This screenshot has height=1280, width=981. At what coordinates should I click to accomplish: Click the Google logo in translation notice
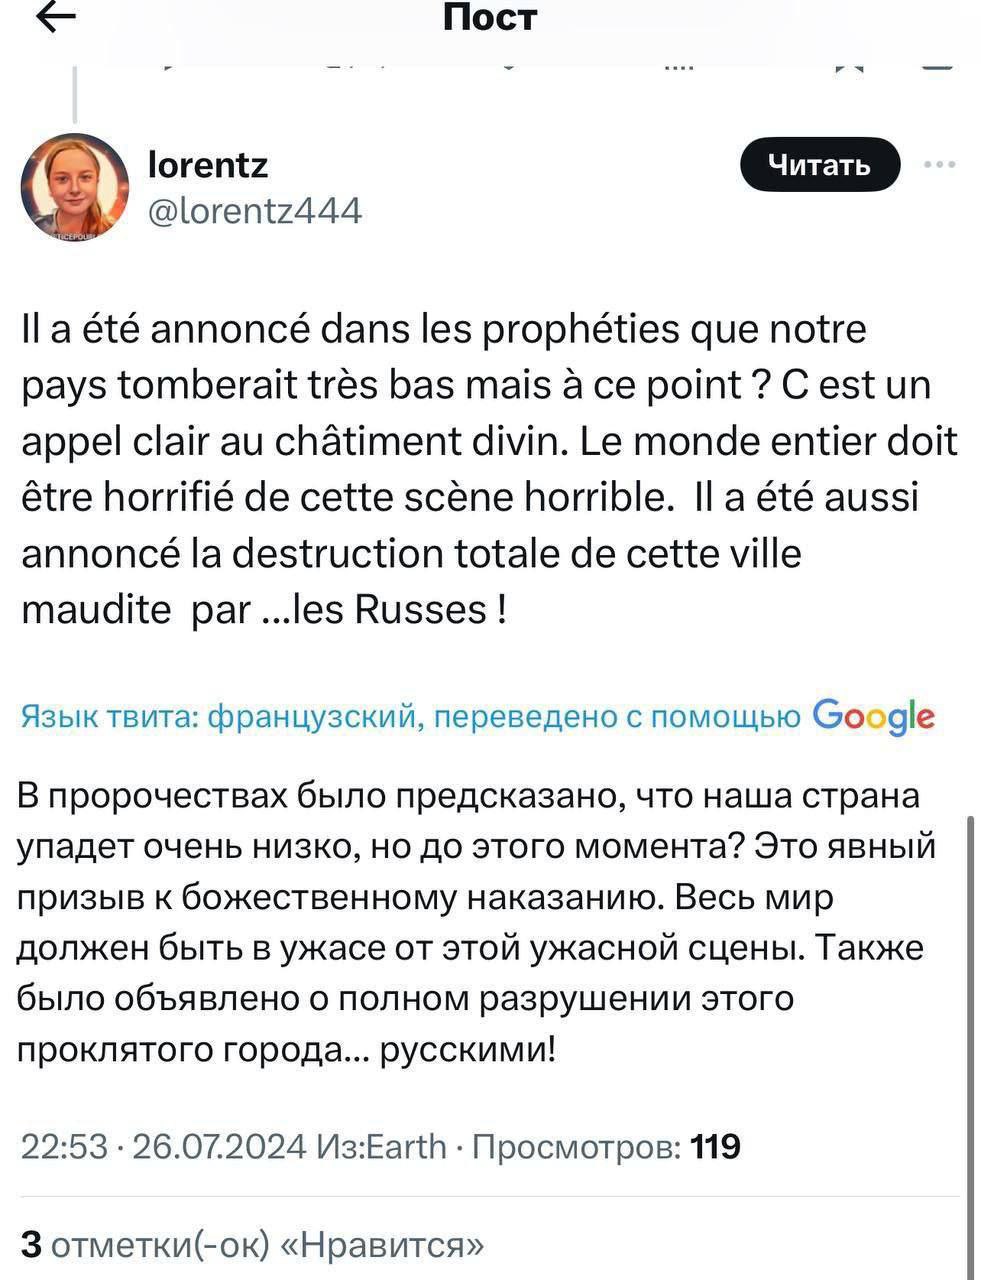[x=874, y=716]
